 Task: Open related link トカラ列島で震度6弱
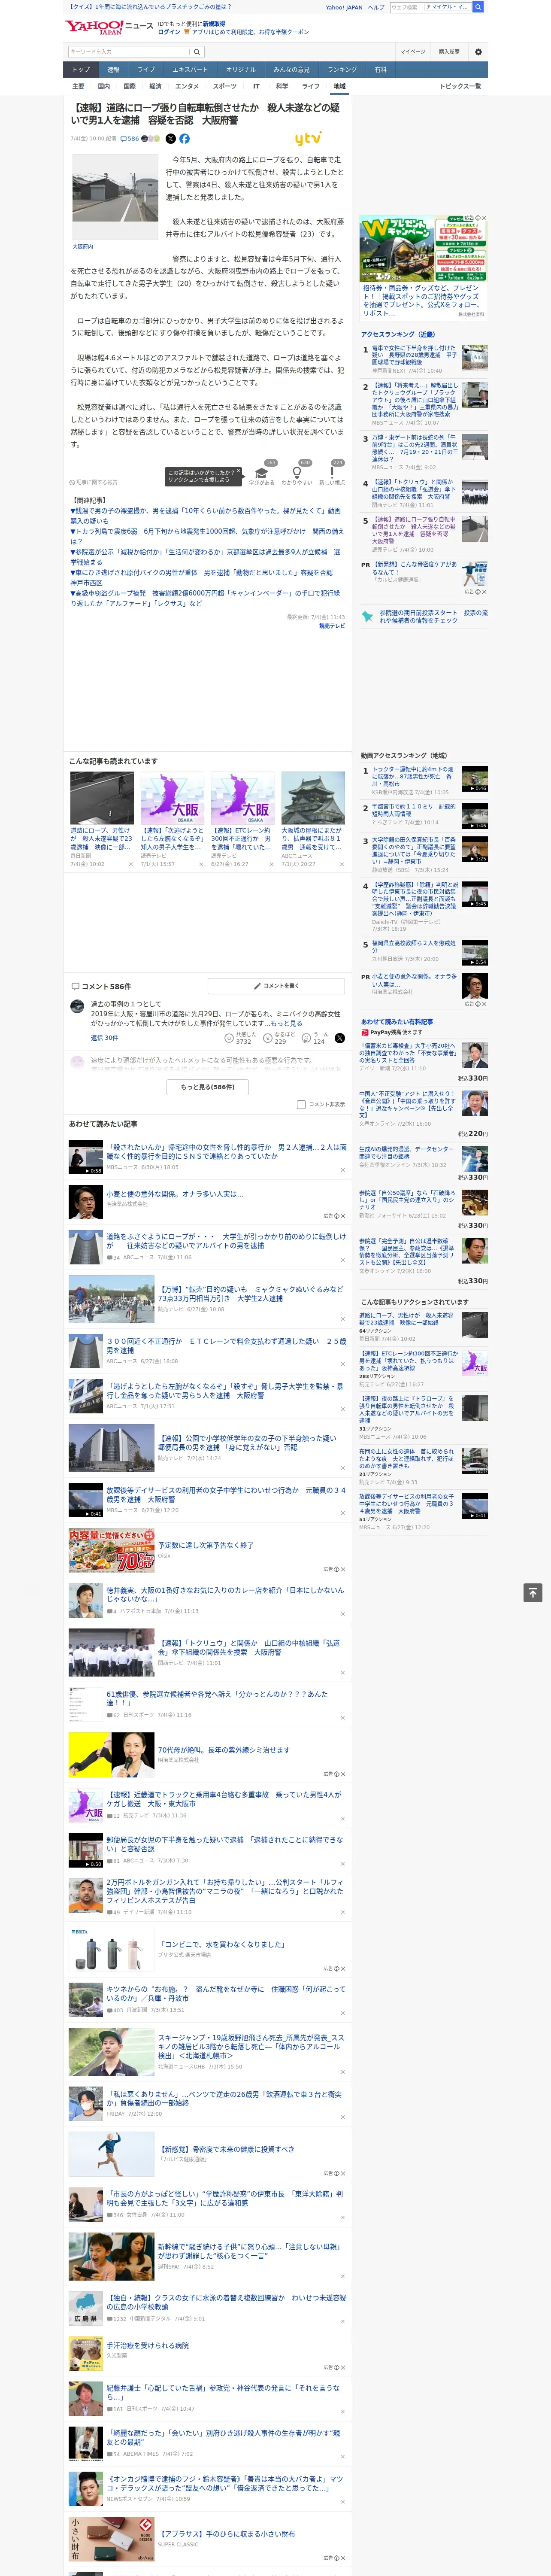207,536
